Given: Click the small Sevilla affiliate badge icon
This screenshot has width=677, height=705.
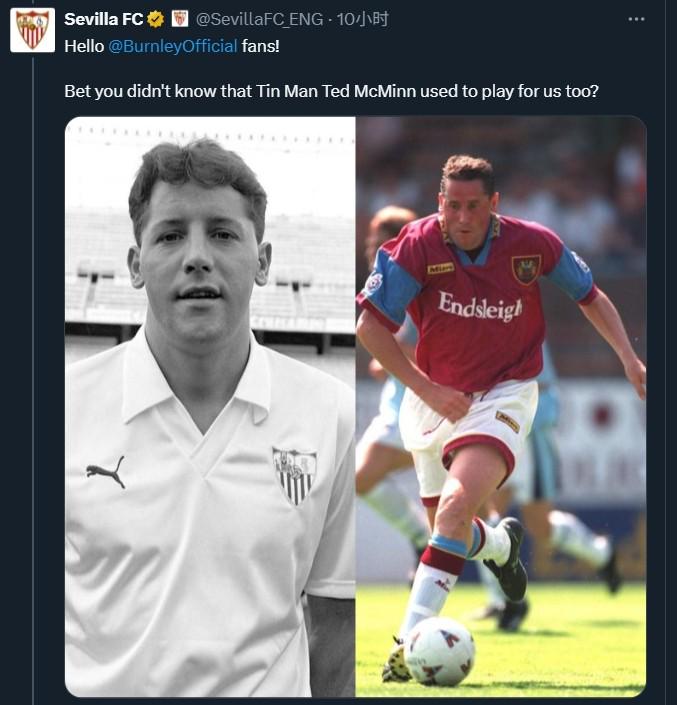Looking at the screenshot, I should click(180, 19).
